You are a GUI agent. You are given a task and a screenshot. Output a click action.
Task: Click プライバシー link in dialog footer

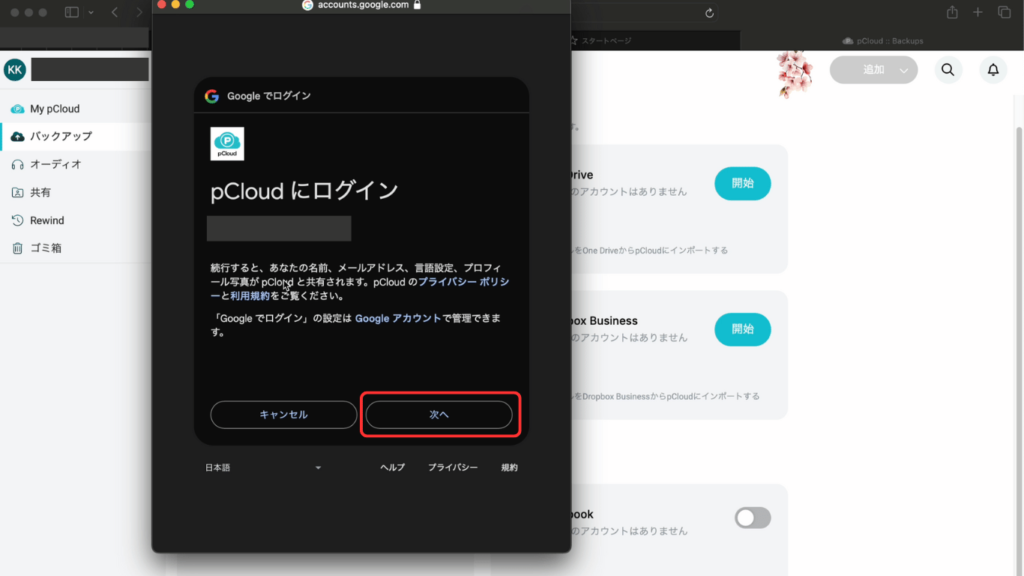(x=453, y=468)
